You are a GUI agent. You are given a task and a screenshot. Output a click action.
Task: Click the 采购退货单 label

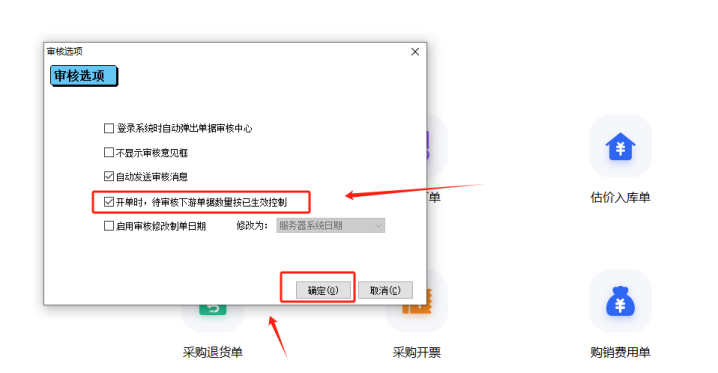click(x=212, y=352)
